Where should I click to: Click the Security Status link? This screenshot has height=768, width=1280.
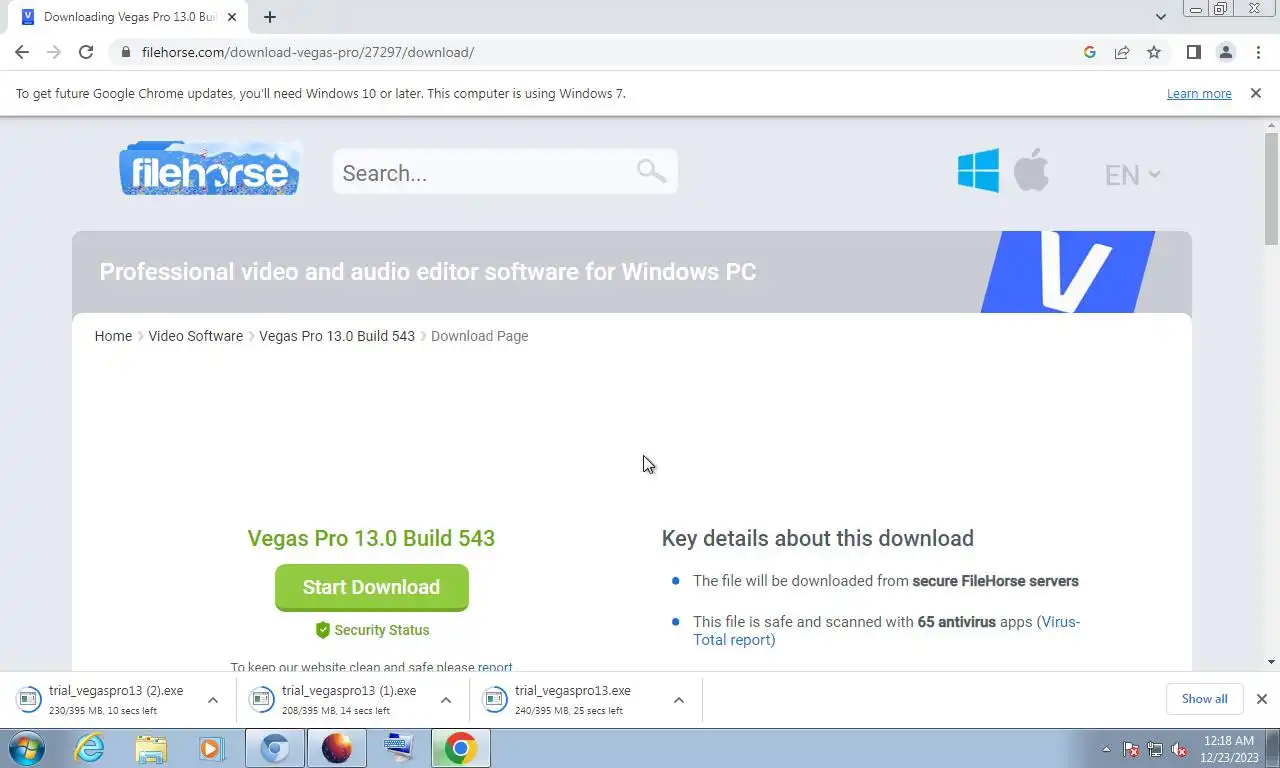coord(382,630)
